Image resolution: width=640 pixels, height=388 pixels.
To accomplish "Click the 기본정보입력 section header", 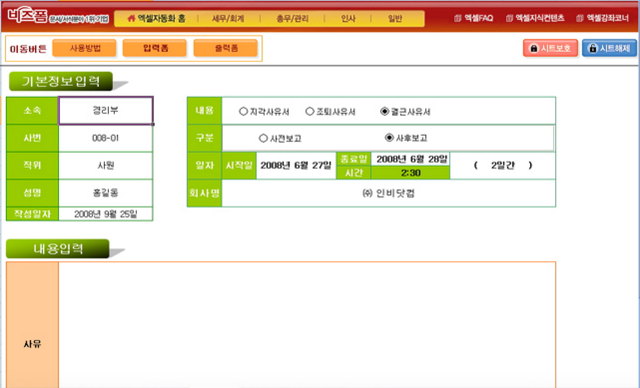I will tap(61, 81).
